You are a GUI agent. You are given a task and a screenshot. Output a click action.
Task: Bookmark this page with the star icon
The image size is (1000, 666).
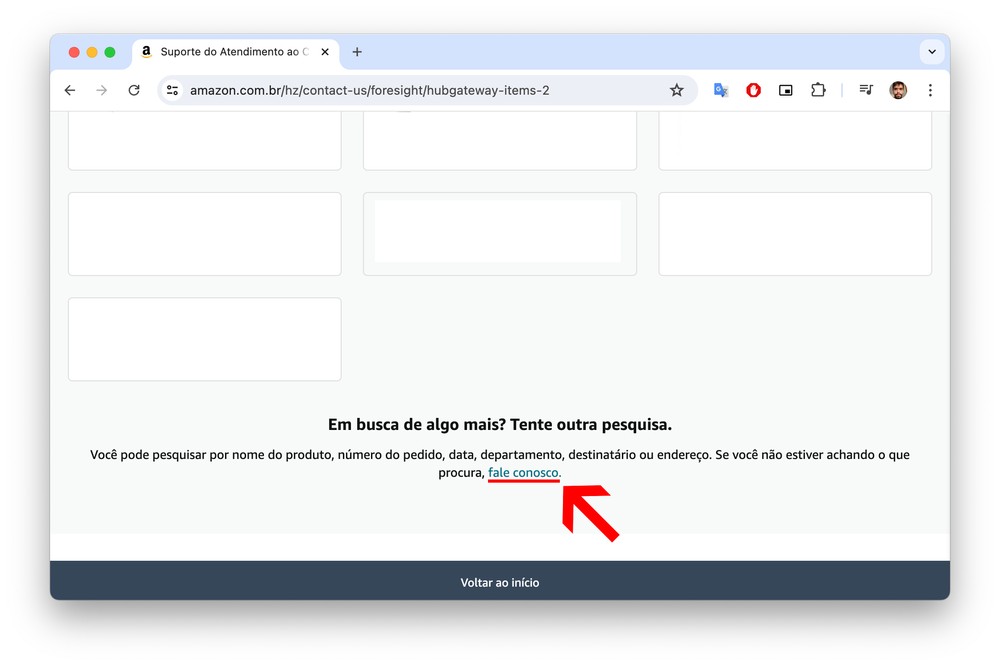677,91
